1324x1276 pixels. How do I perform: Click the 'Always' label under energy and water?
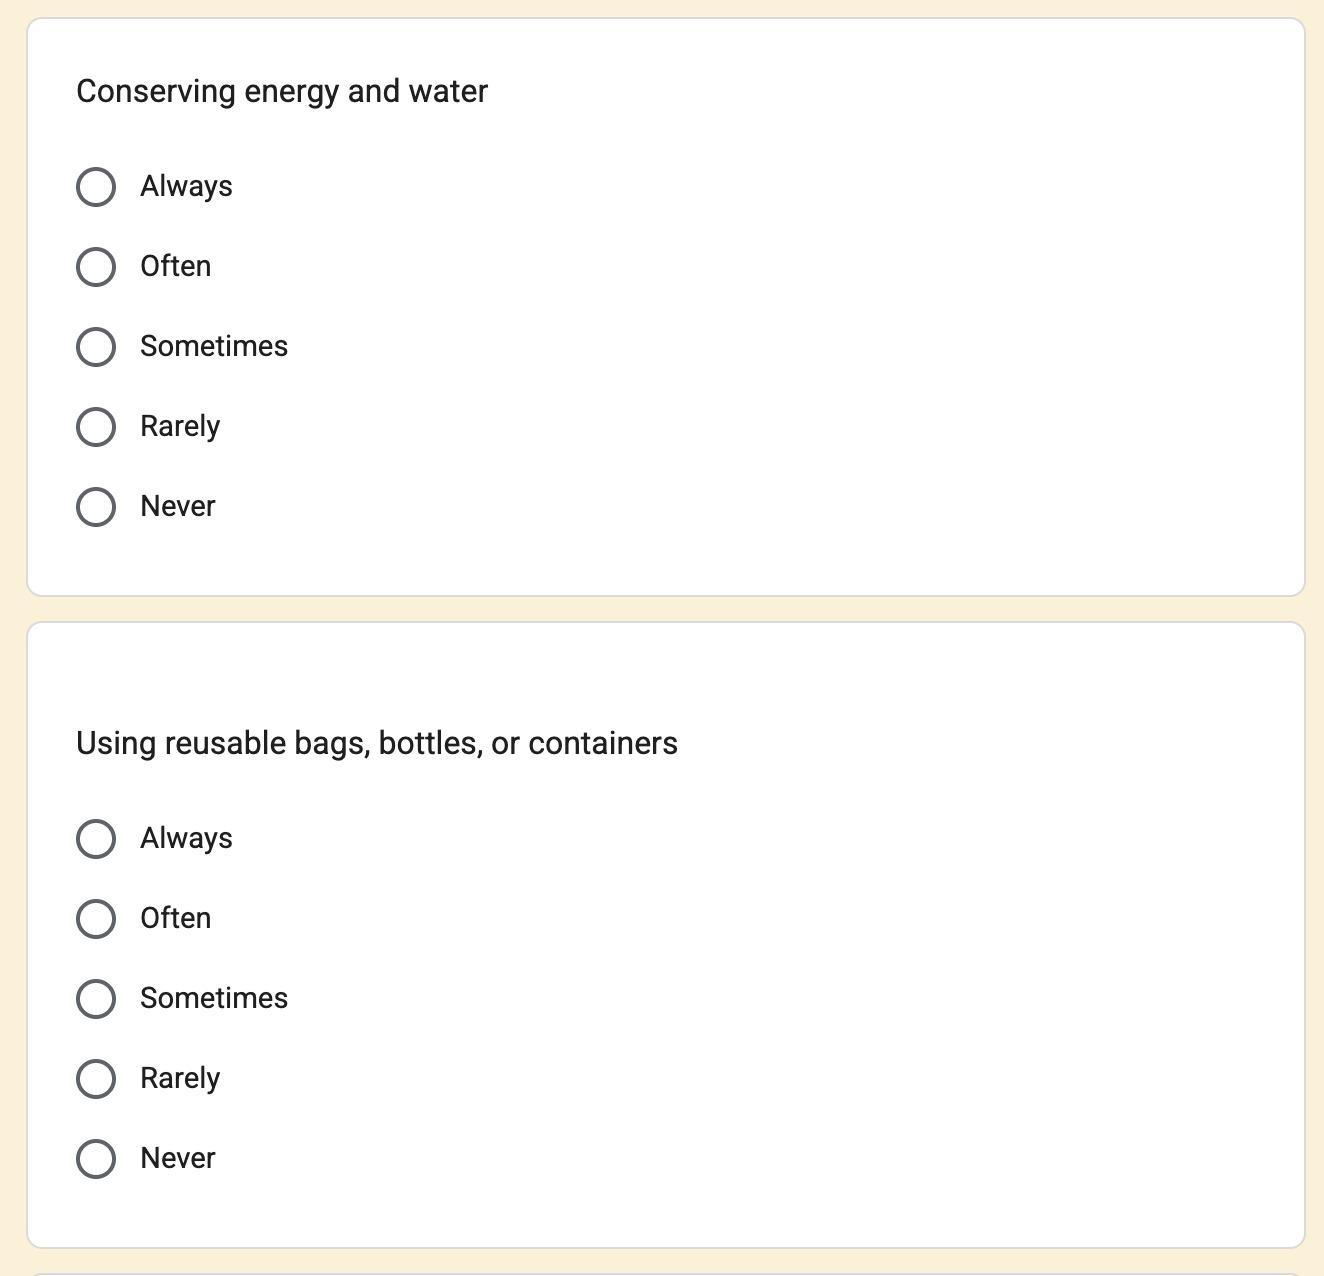pos(186,187)
